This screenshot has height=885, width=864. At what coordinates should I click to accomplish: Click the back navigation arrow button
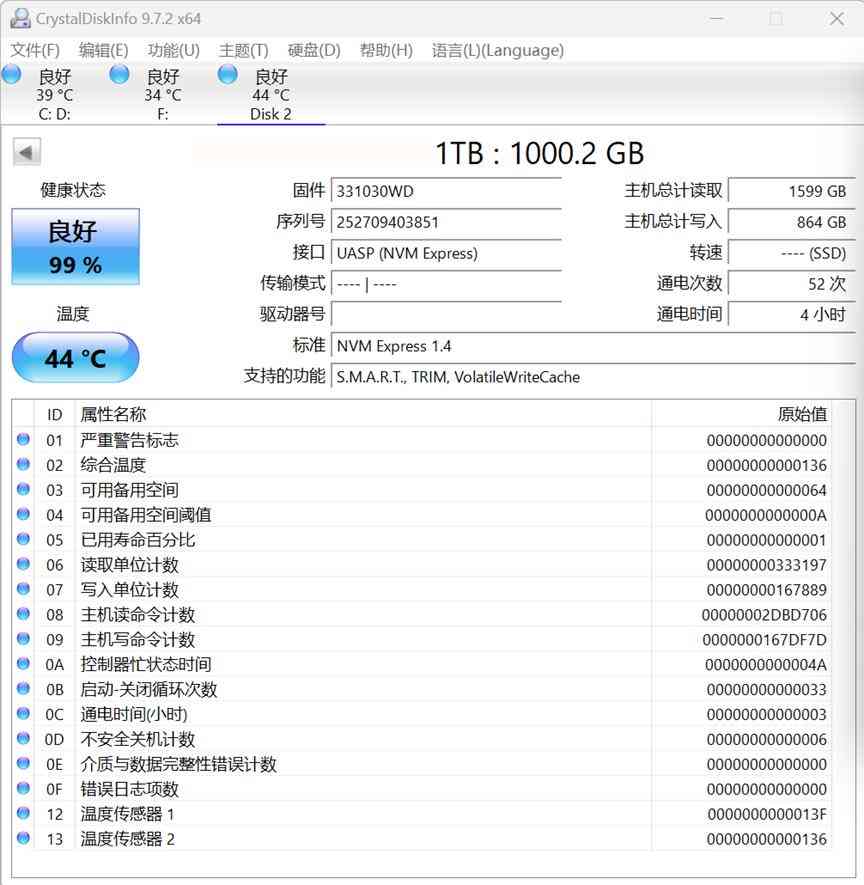pos(25,151)
